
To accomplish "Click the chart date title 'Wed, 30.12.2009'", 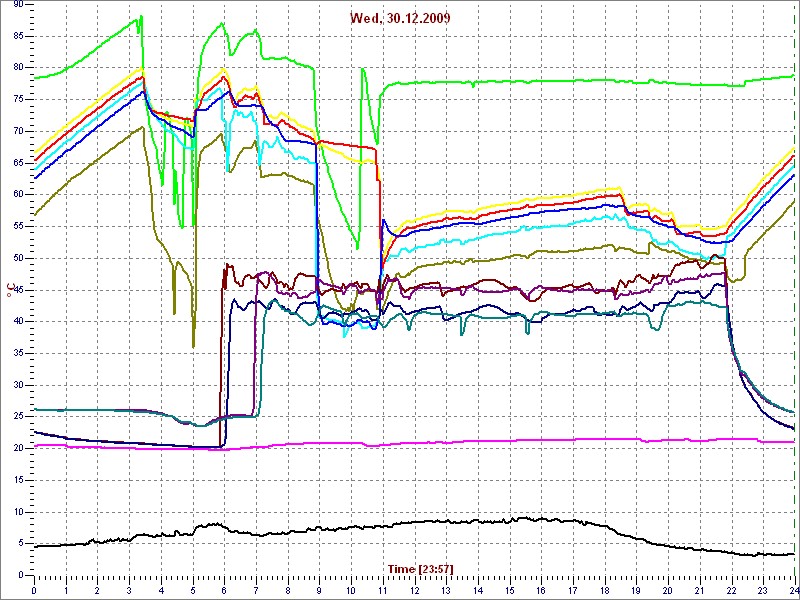I will click(400, 18).
